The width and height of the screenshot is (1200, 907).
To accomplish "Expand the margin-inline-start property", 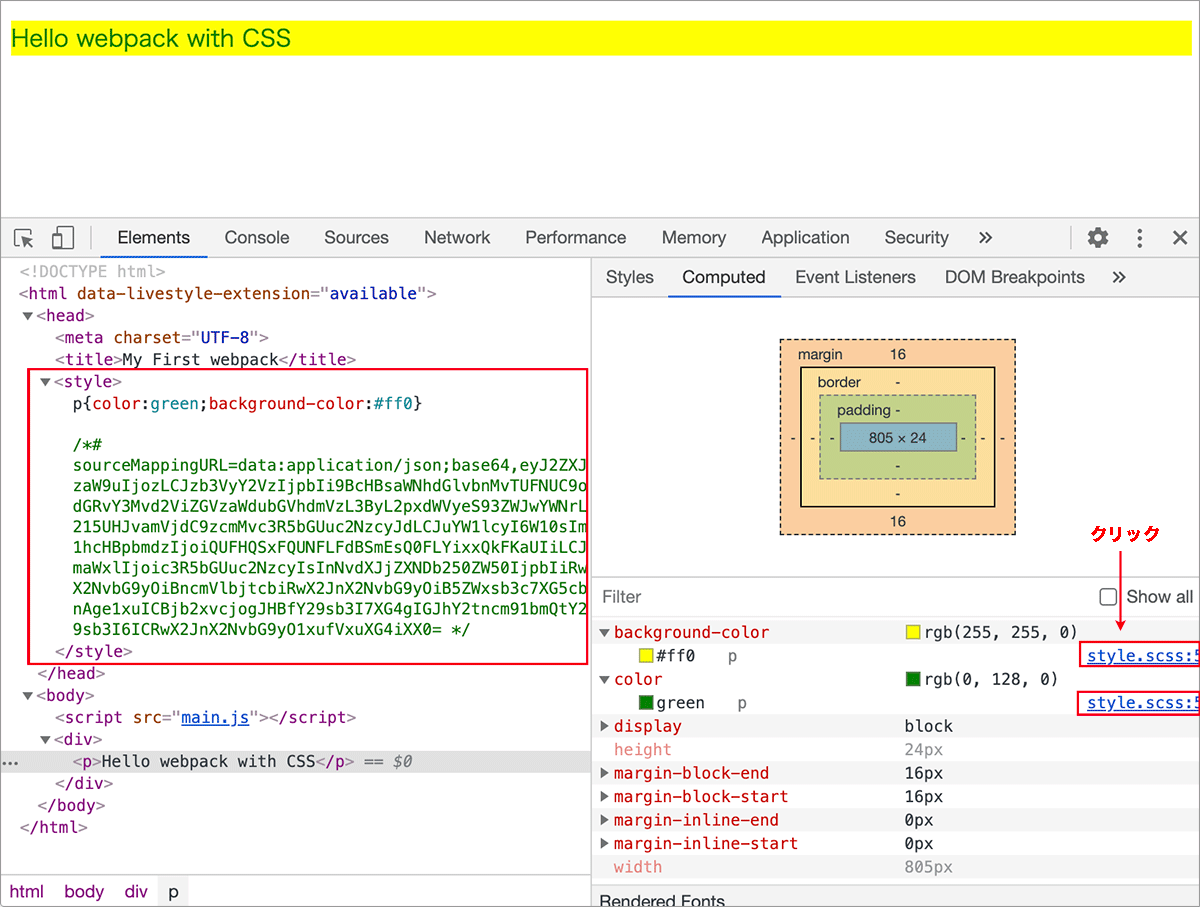I will click(604, 844).
